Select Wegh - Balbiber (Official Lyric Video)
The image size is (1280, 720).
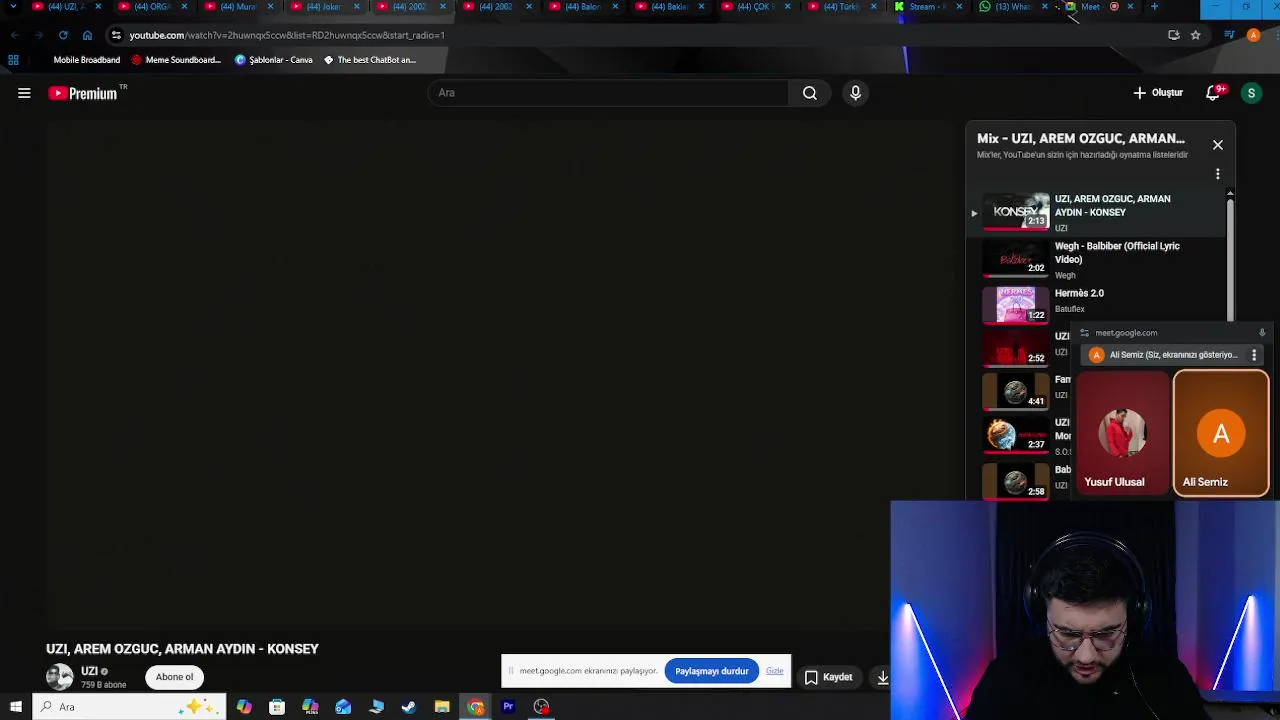[x=1117, y=252]
